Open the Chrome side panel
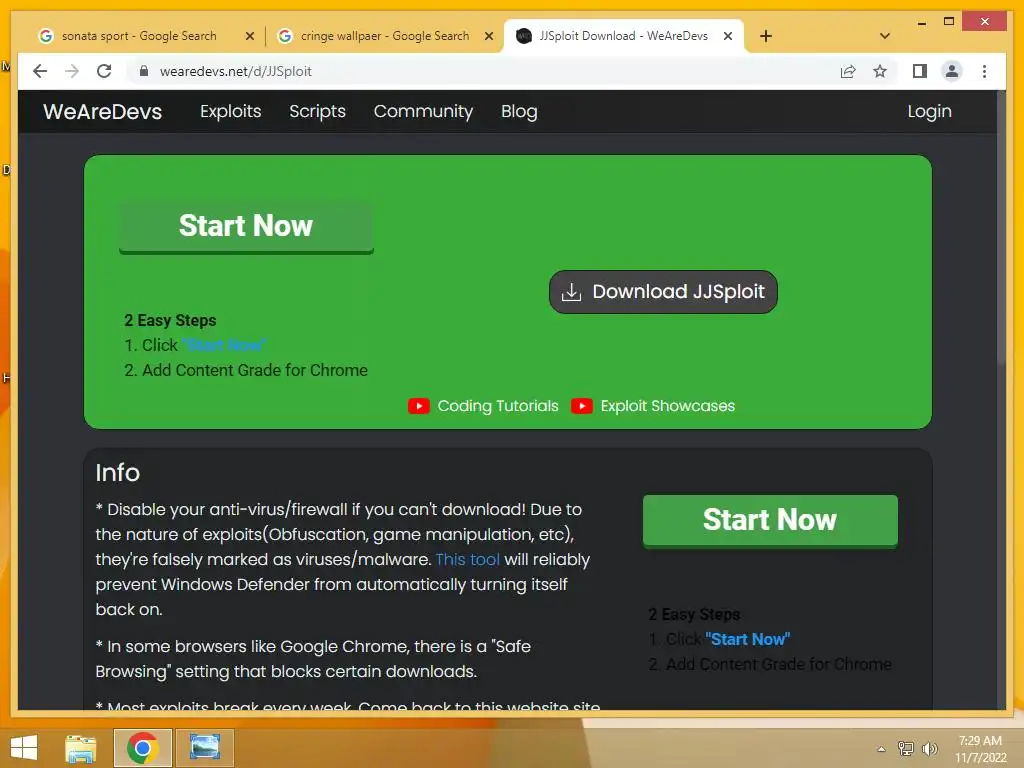 click(920, 71)
